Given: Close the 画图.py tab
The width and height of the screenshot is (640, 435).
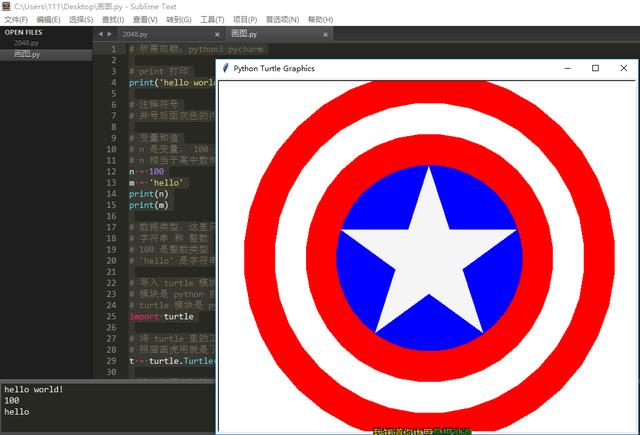Looking at the screenshot, I should 325,35.
